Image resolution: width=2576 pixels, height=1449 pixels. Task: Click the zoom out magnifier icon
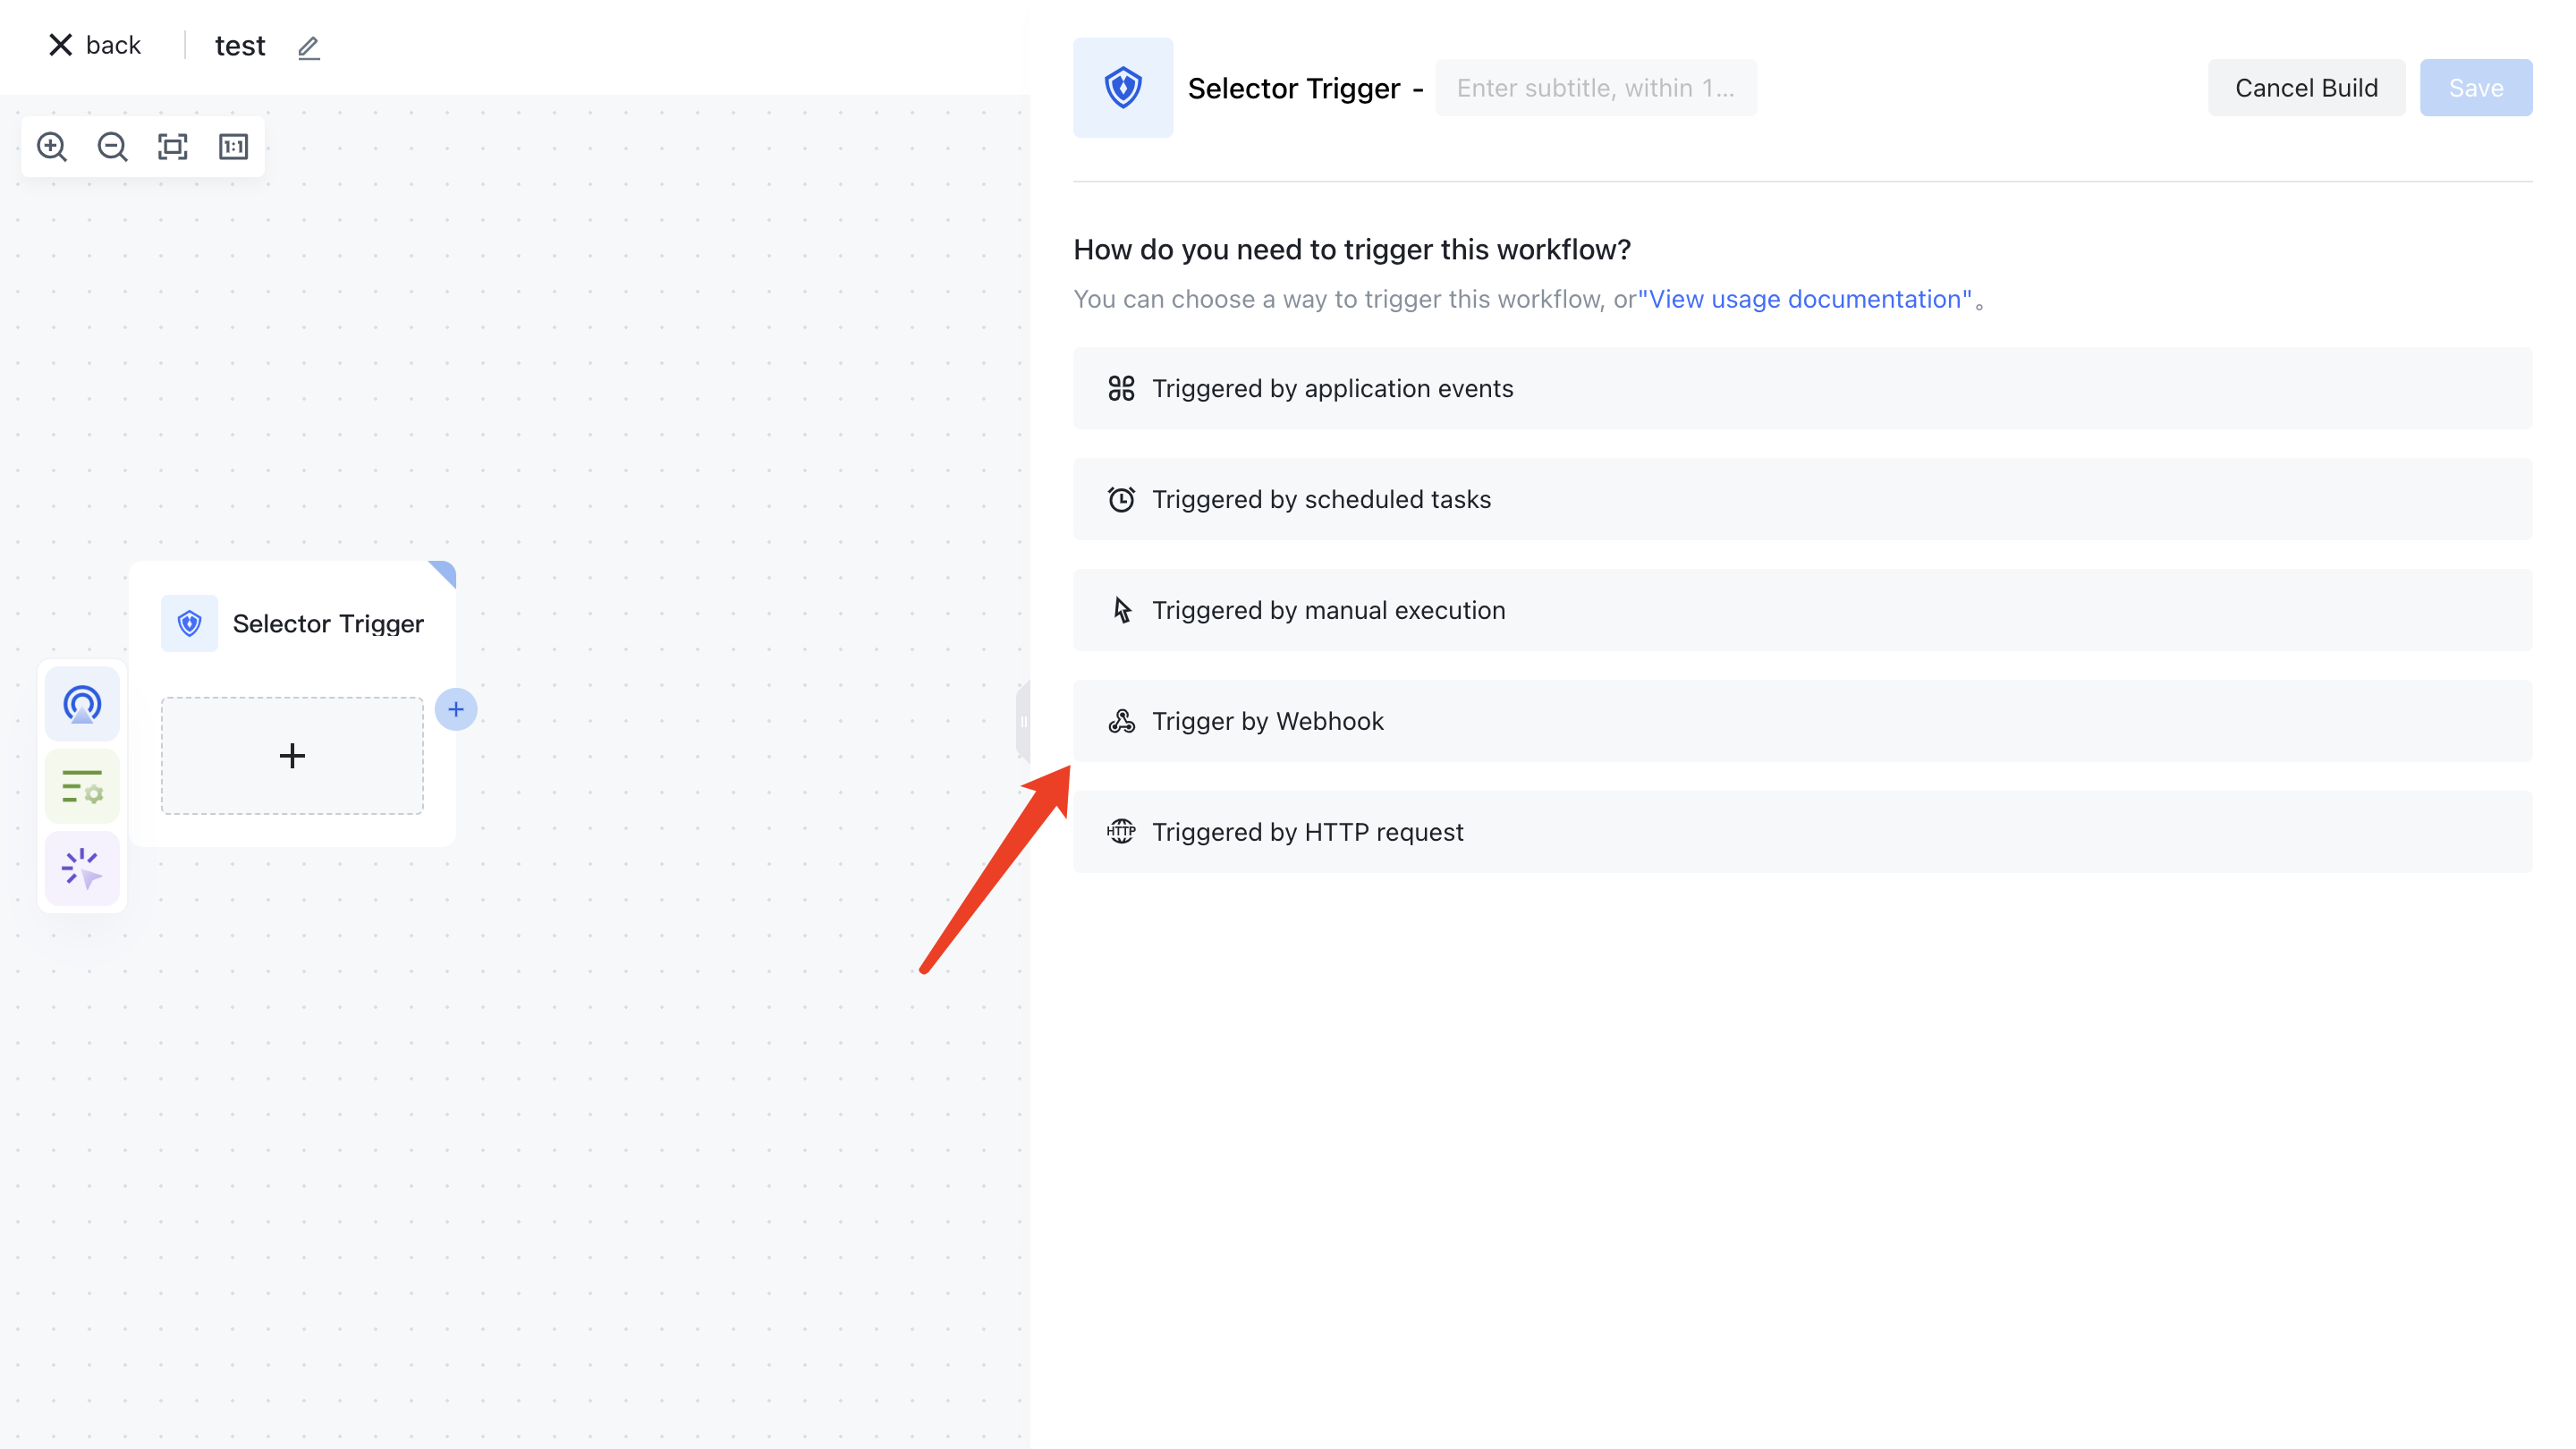click(x=112, y=147)
